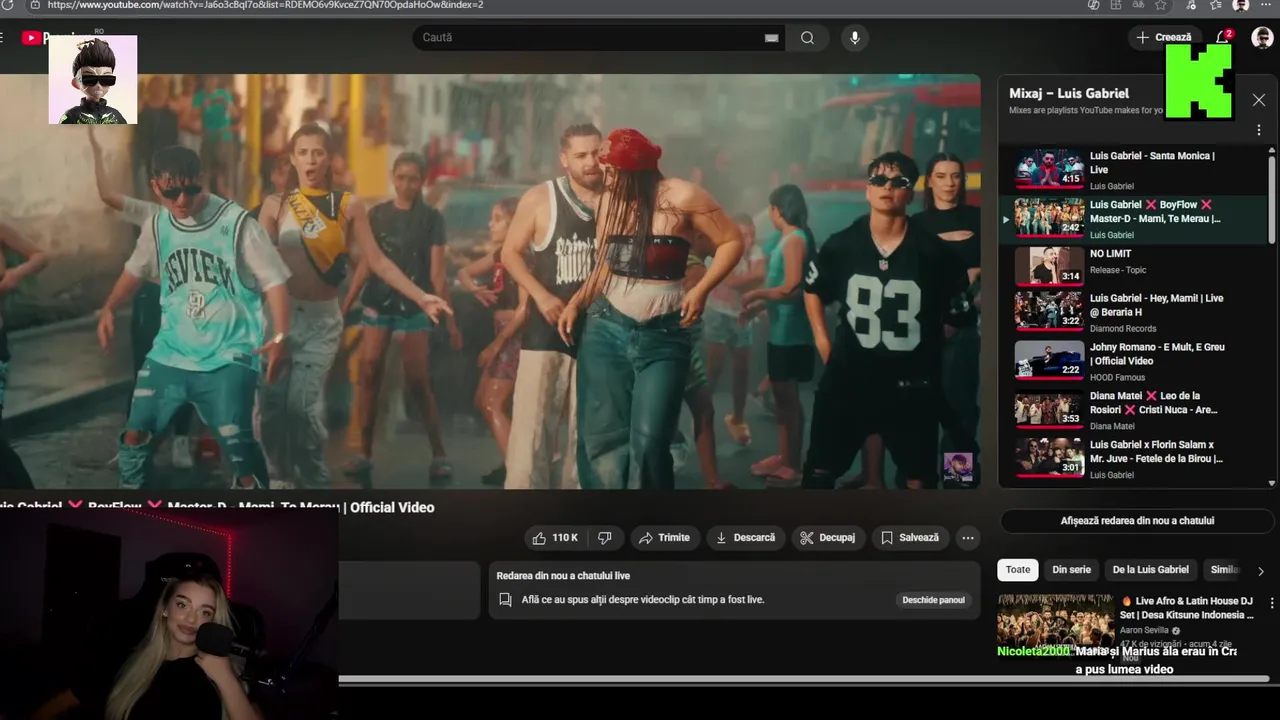Click the Trimite share button
Screen dimensions: 1280x720
pyautogui.click(x=664, y=538)
